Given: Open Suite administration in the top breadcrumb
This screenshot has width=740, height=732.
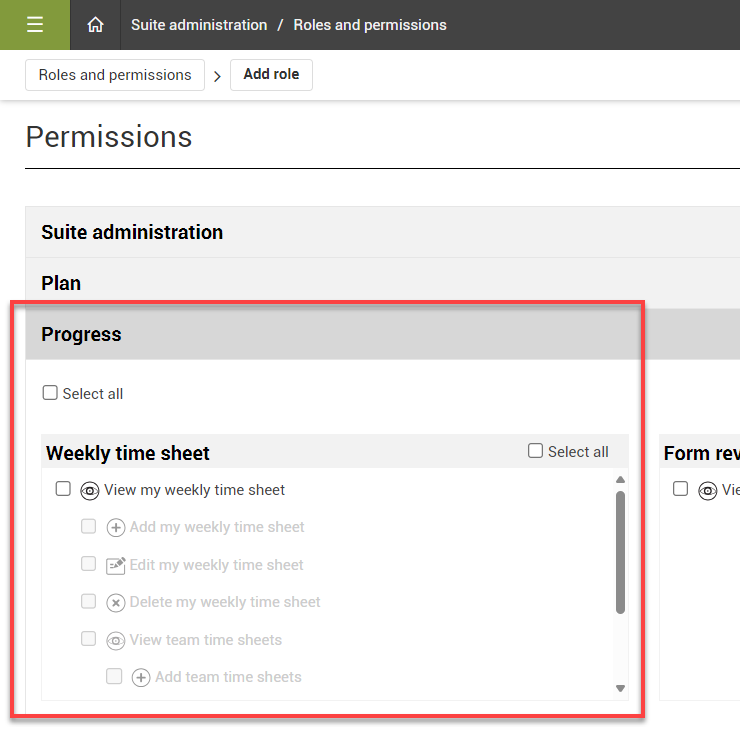Looking at the screenshot, I should (199, 25).
